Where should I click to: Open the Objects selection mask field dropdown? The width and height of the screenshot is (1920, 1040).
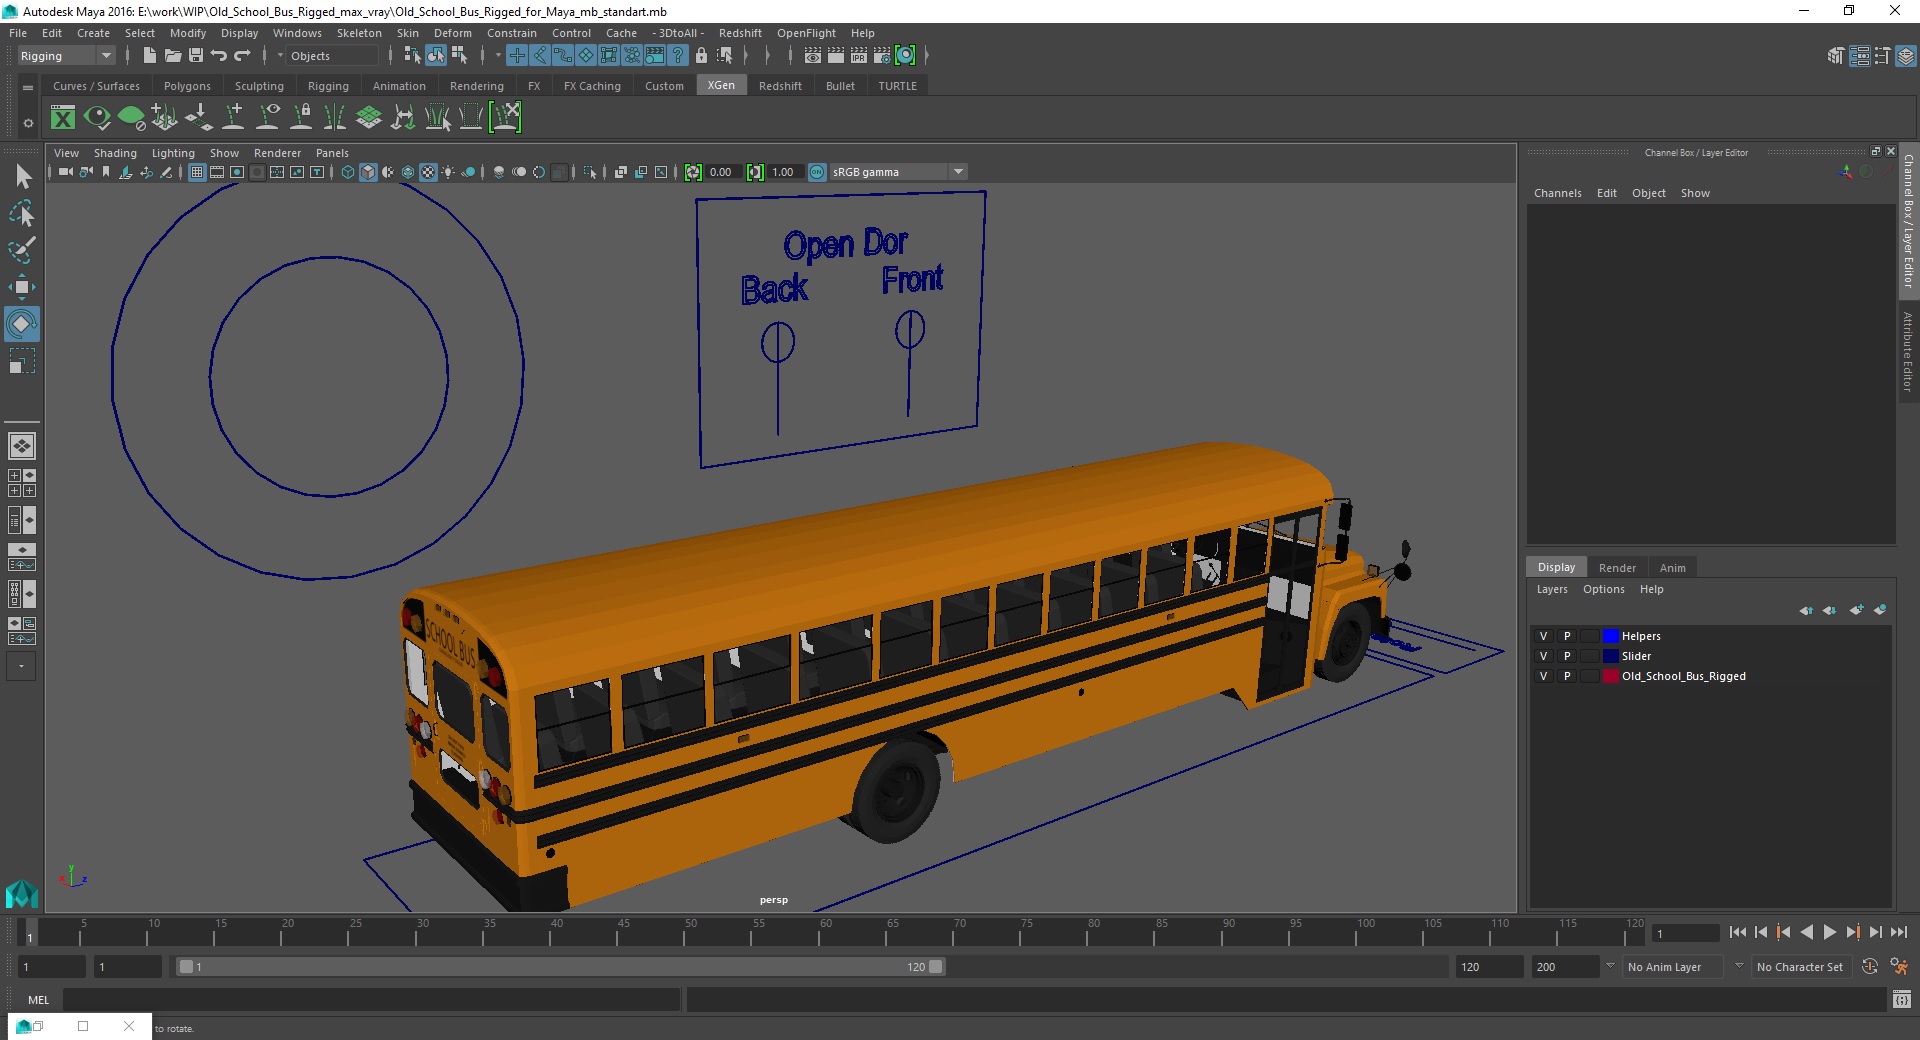(330, 56)
